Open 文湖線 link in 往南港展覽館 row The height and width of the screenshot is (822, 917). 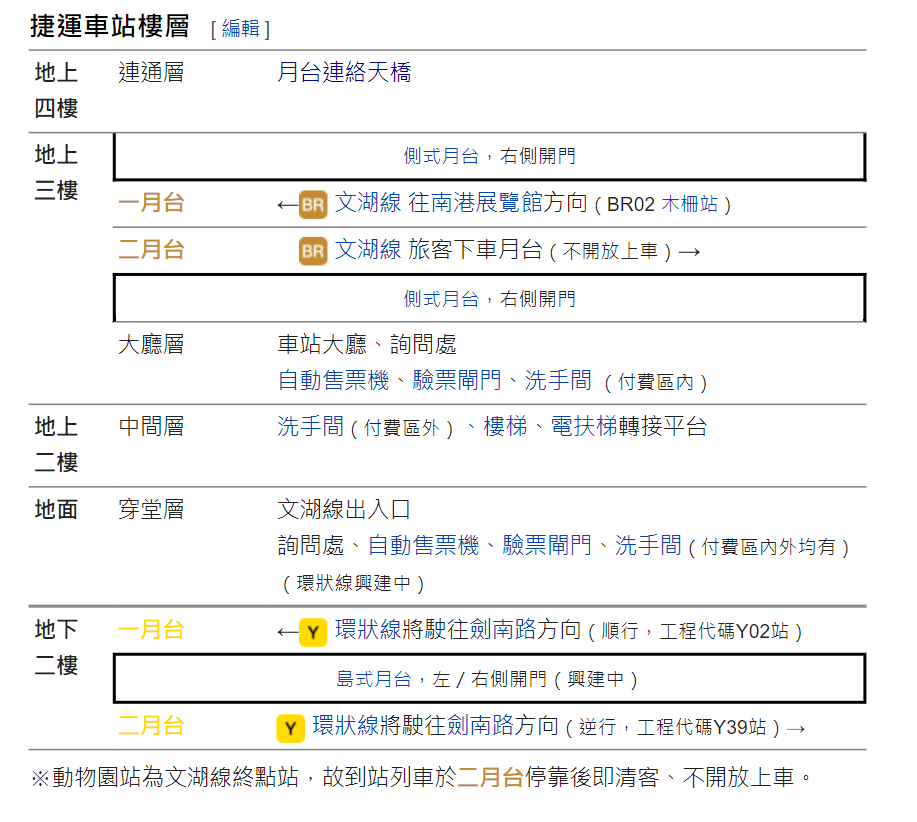tap(368, 203)
